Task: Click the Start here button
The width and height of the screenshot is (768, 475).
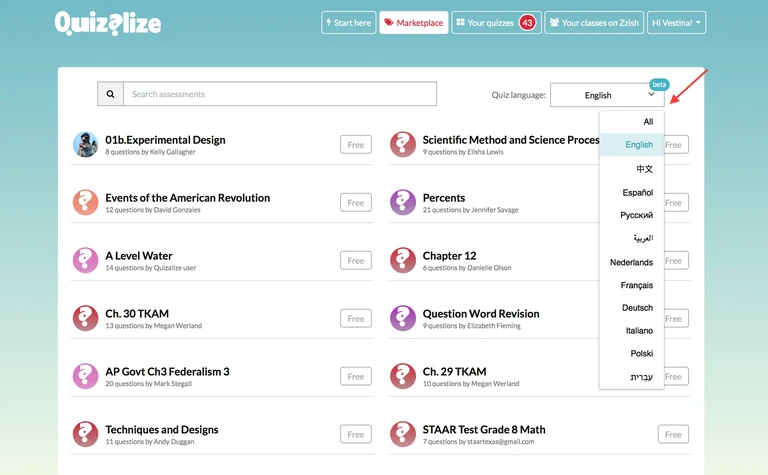Action: pyautogui.click(x=348, y=23)
